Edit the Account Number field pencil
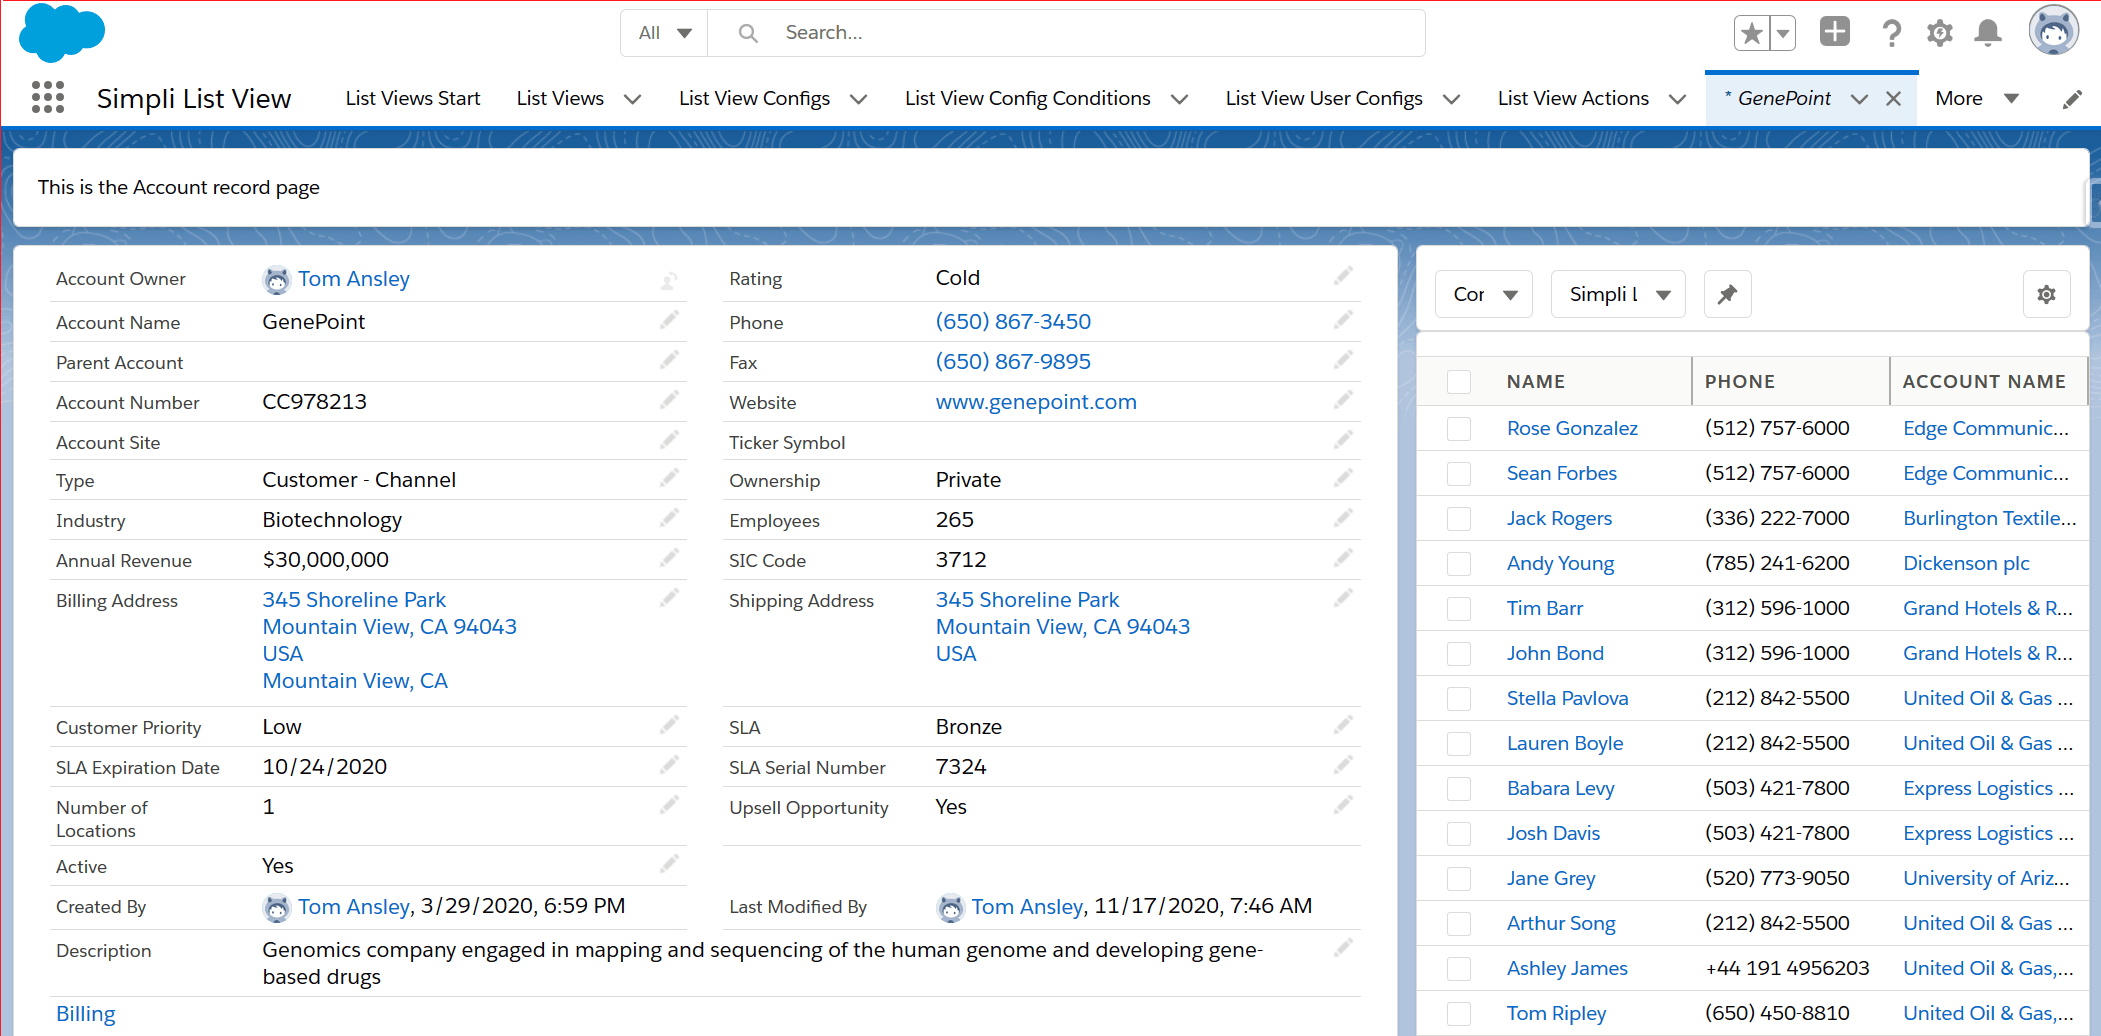This screenshot has width=2101, height=1036. [x=669, y=400]
